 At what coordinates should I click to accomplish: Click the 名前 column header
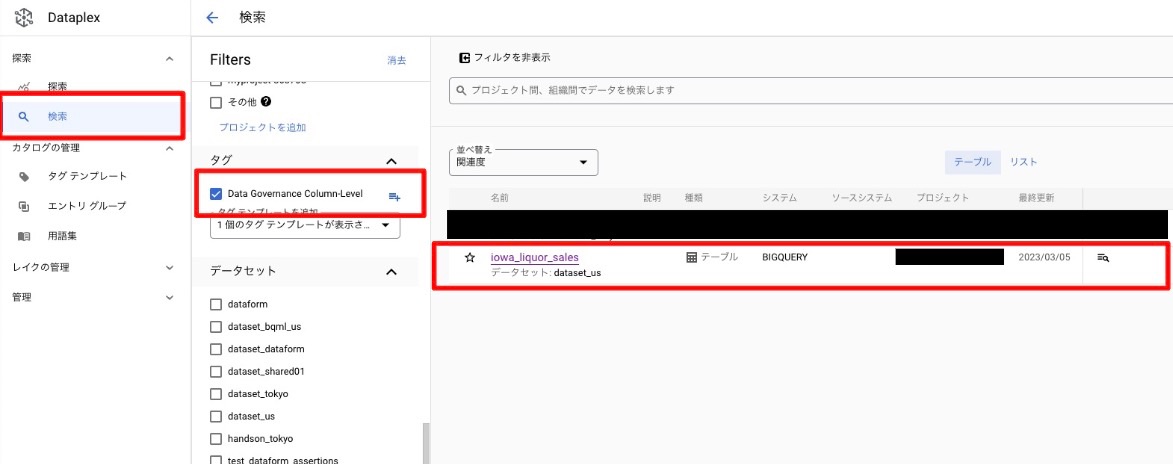[x=499, y=198]
